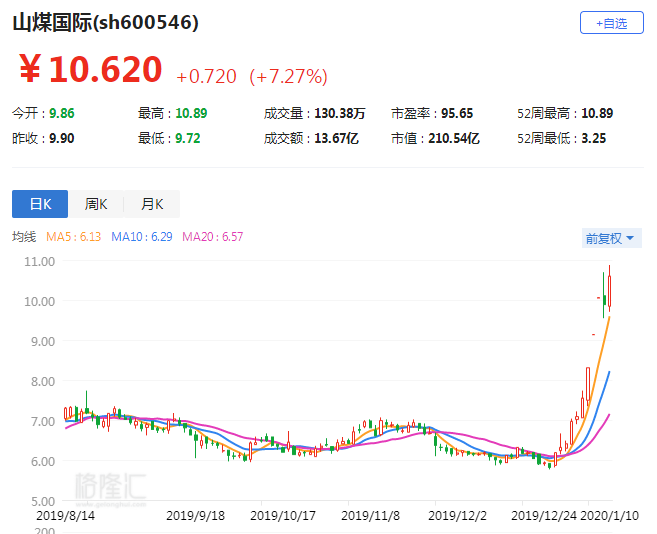Click the 2019/11/8 date axis label
657x534 pixels.
[370, 516]
